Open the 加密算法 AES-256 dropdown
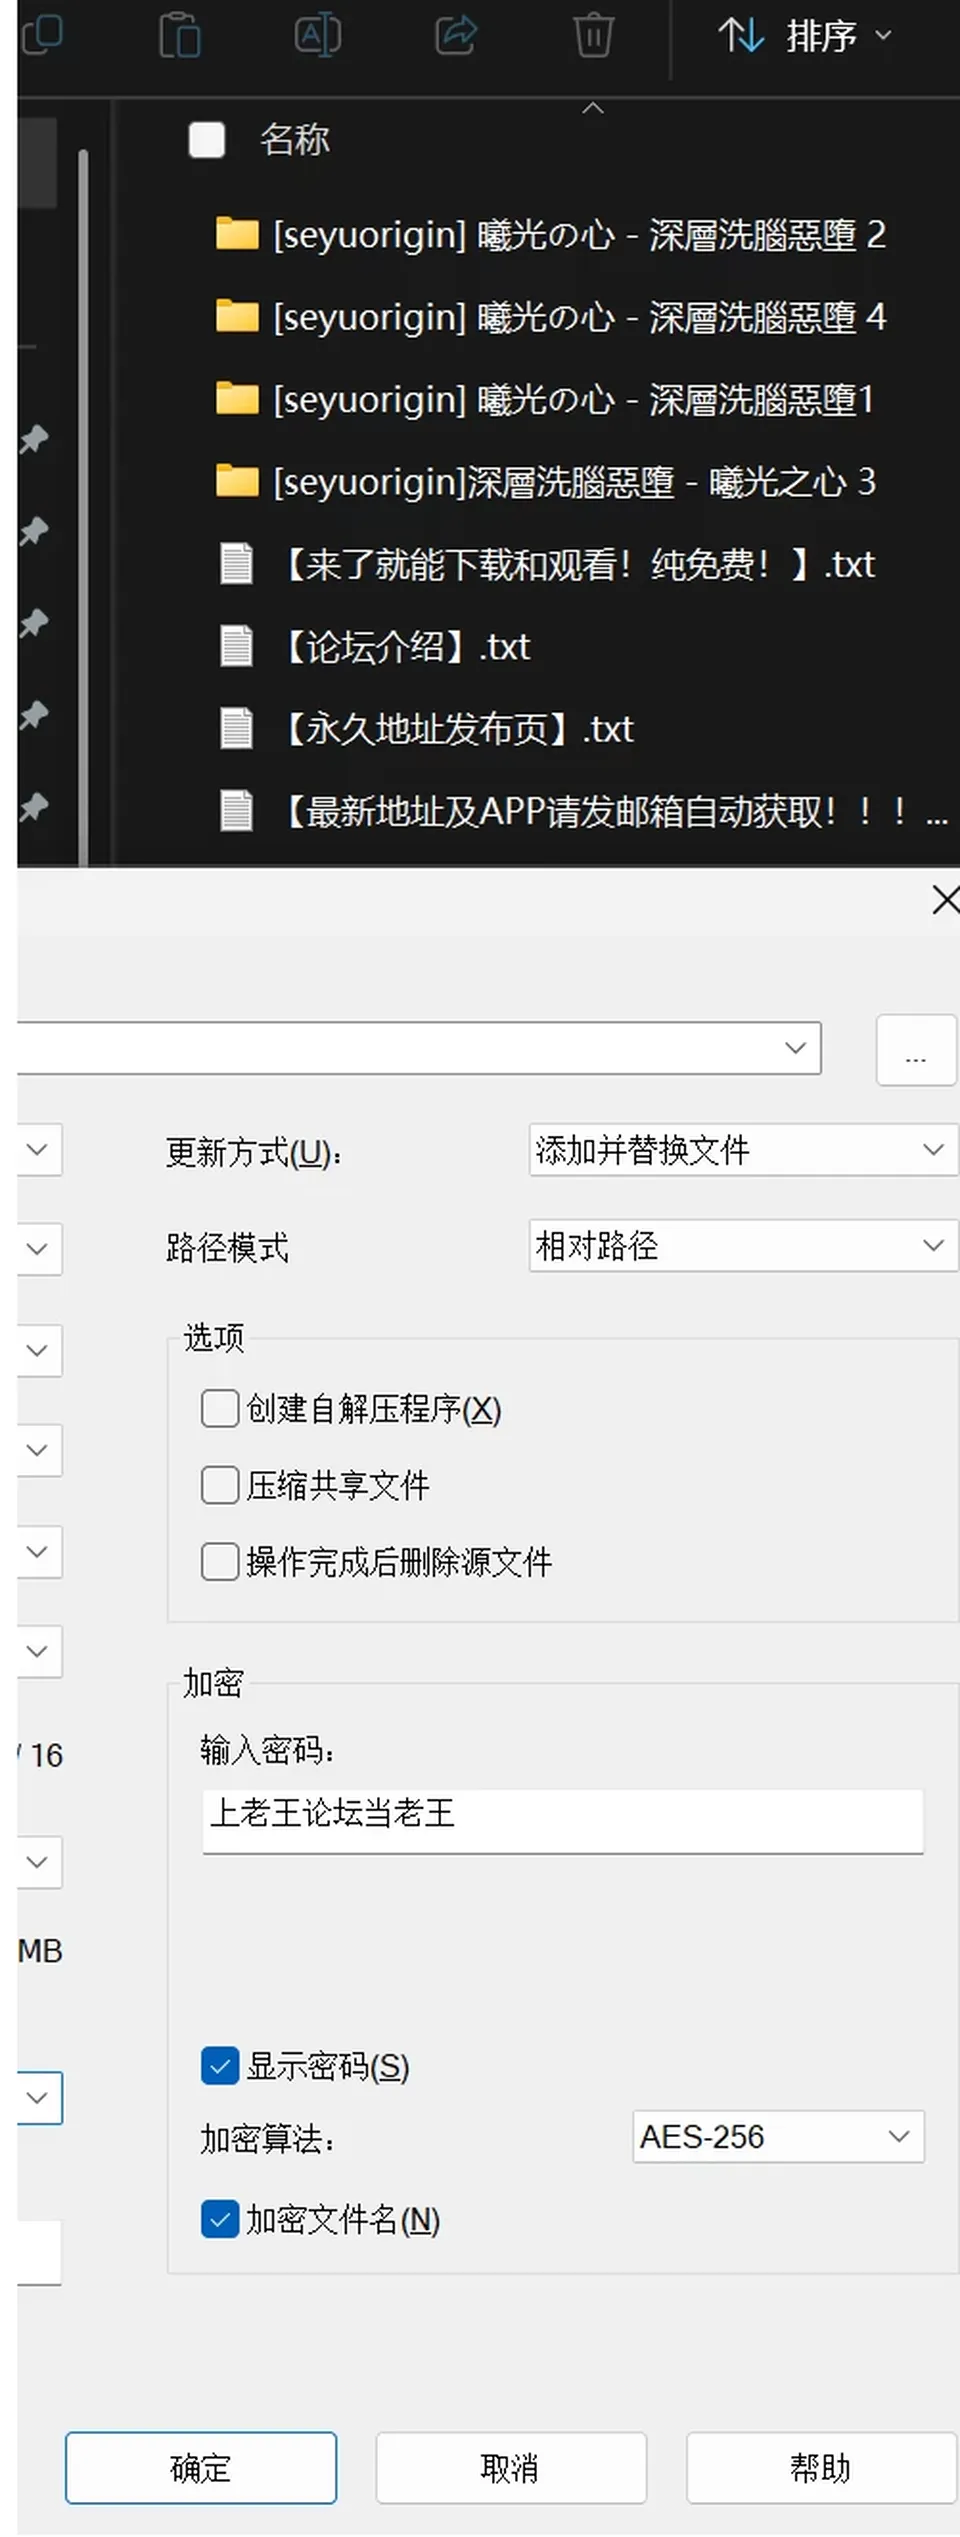960x2537 pixels. 778,2137
